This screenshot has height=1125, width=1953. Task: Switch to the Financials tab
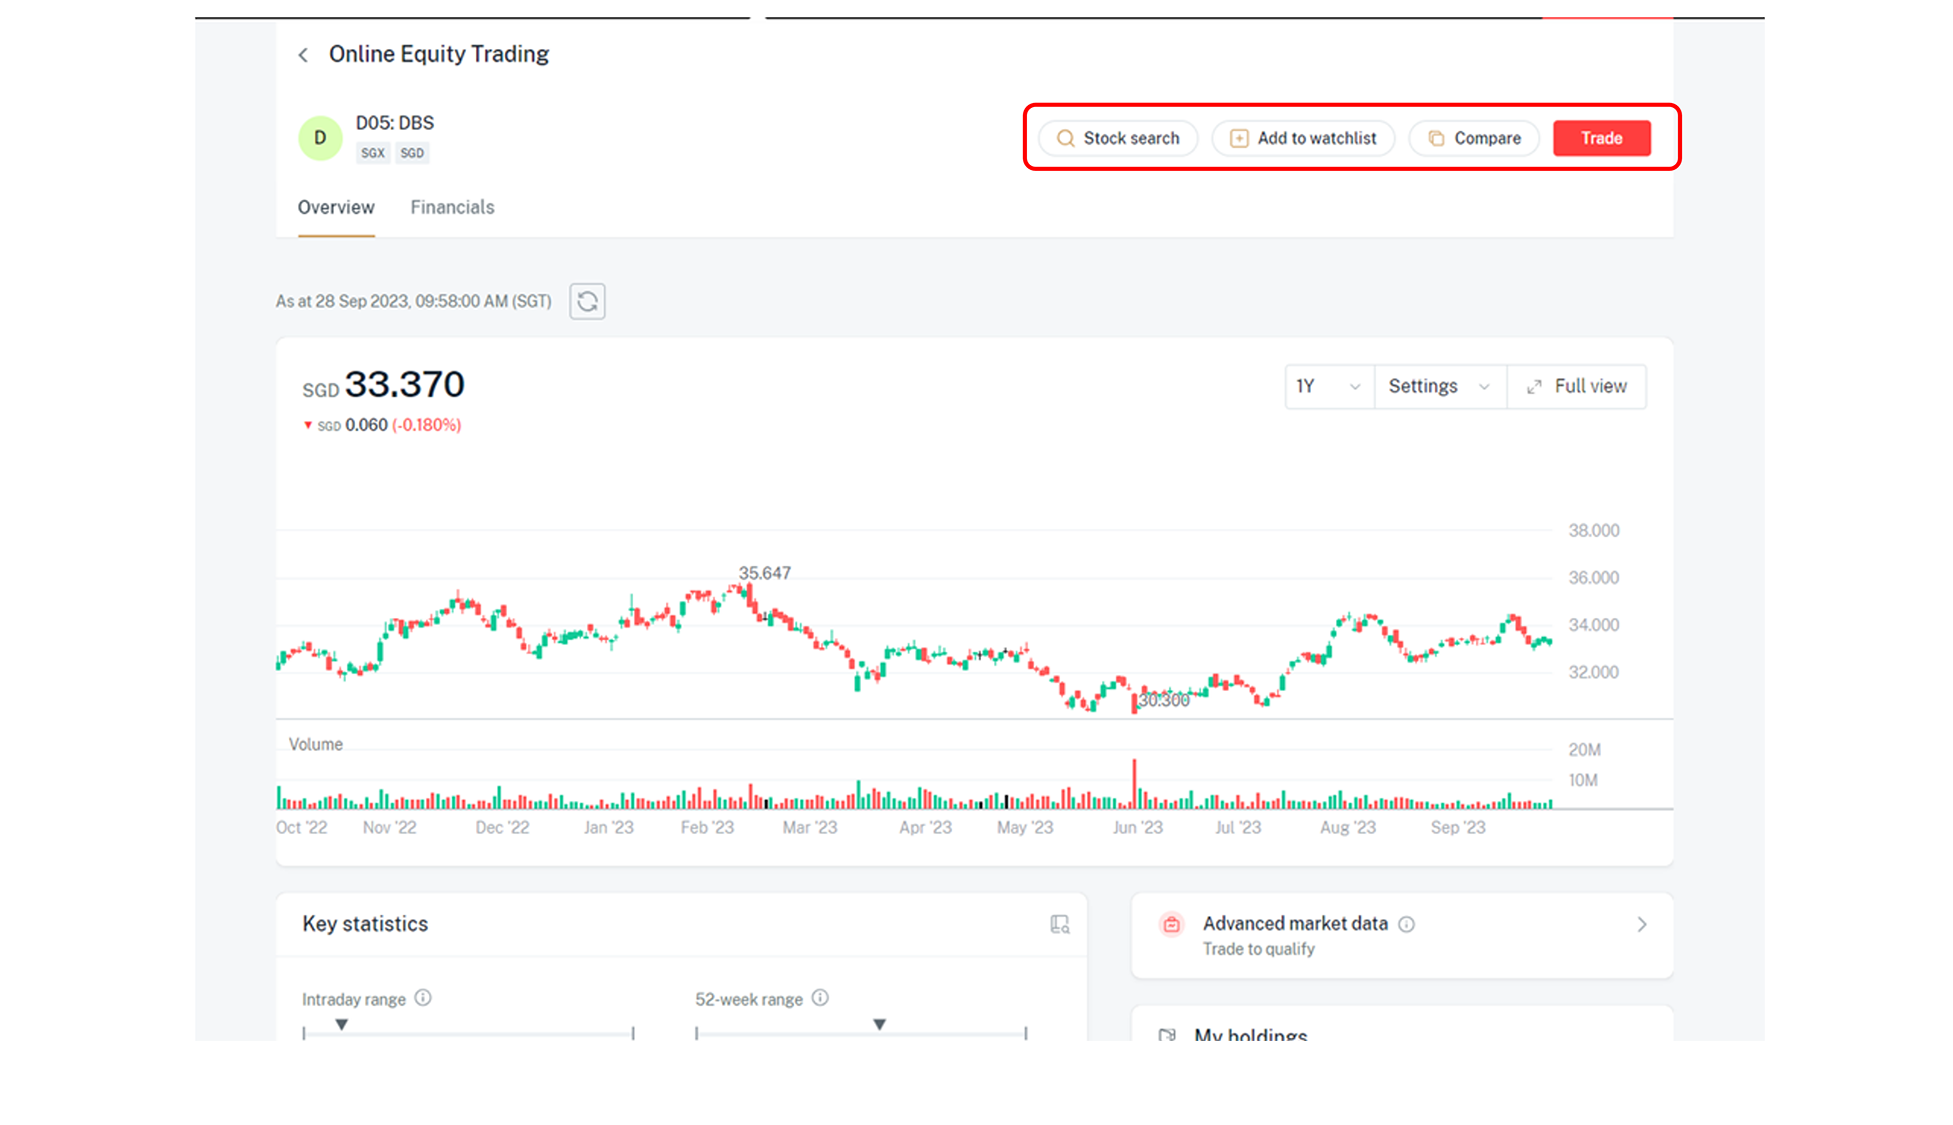pyautogui.click(x=452, y=207)
